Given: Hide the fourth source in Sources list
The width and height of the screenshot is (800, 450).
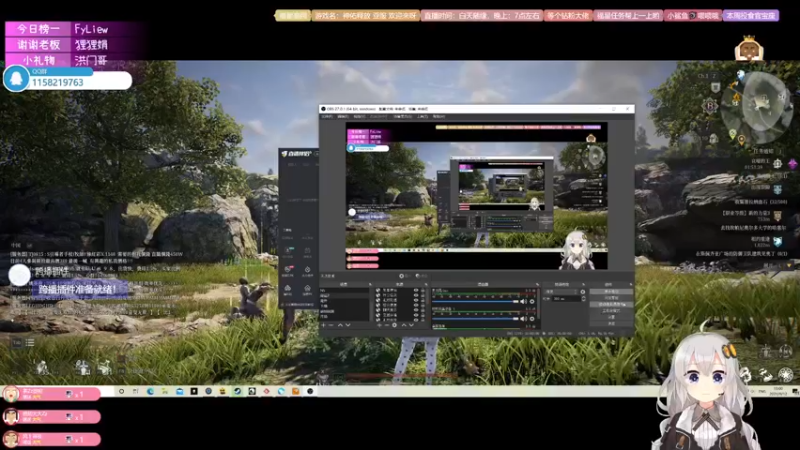Looking at the screenshot, I should click(416, 305).
